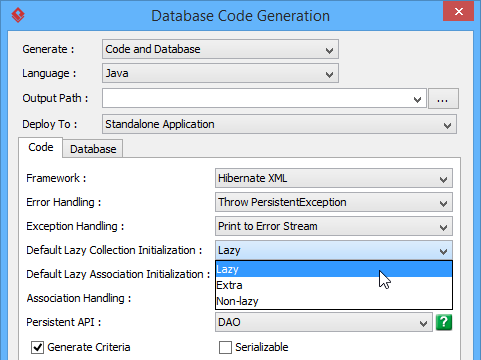
Task: Click the Framework label
Action: click(56, 178)
